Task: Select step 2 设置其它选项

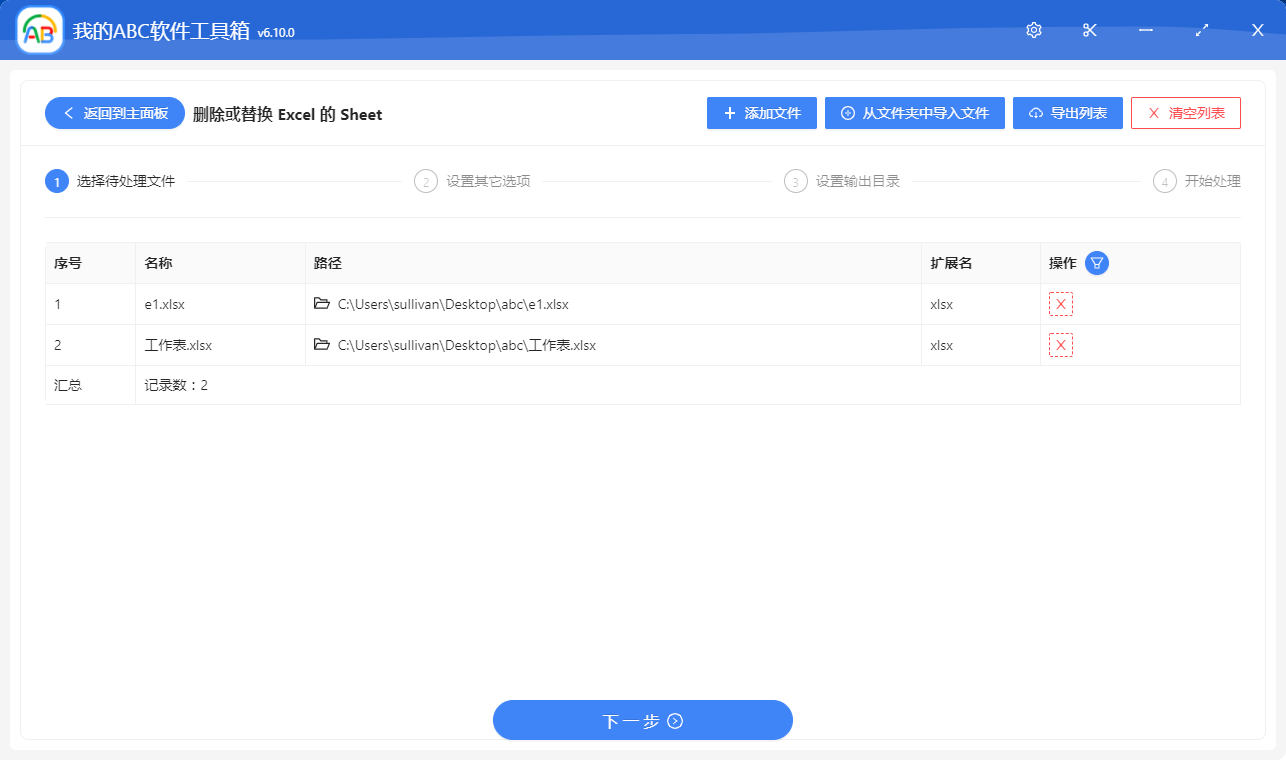Action: coord(472,181)
